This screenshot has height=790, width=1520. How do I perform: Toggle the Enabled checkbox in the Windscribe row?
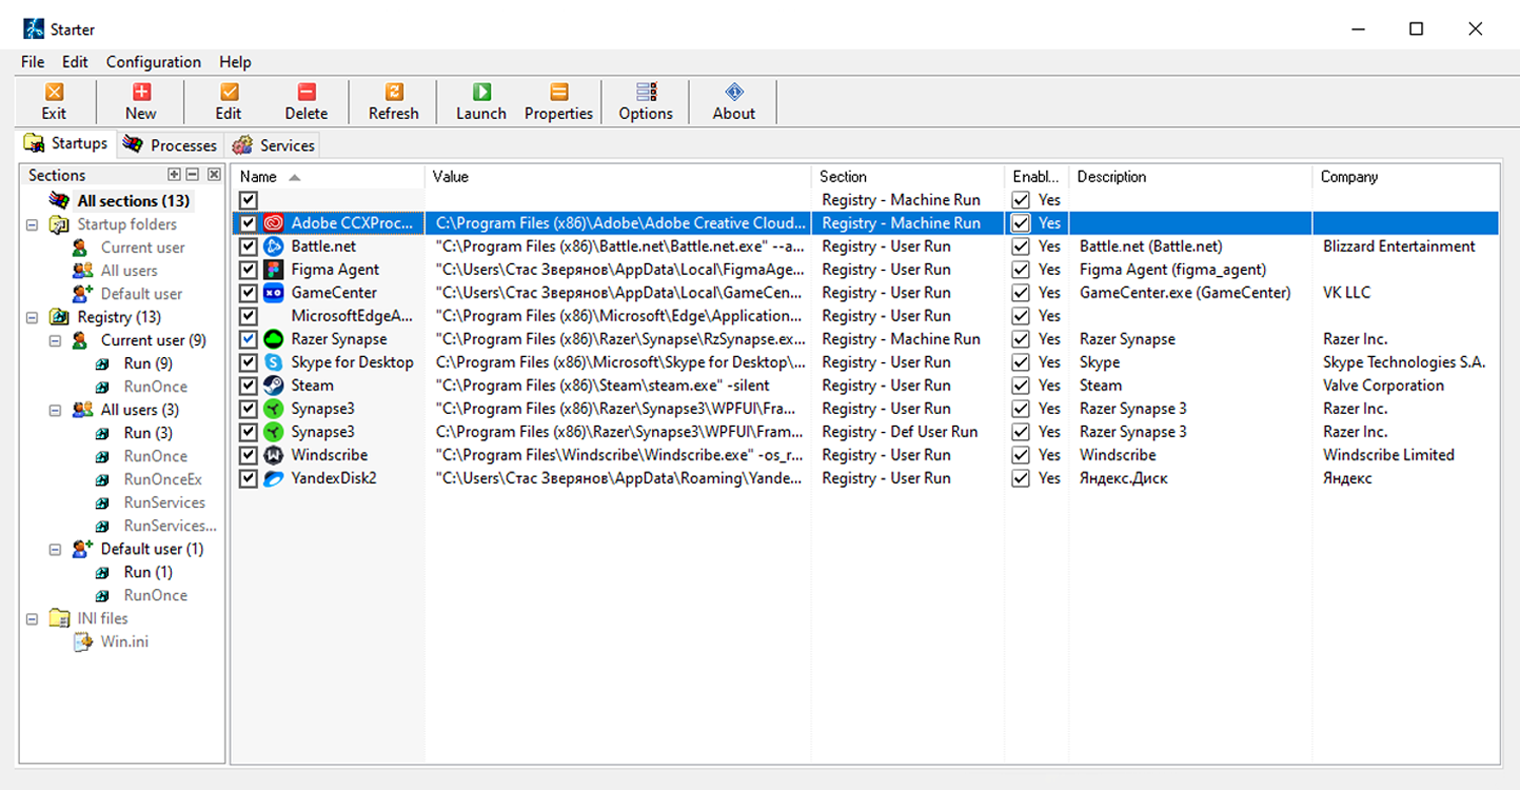click(x=1020, y=455)
